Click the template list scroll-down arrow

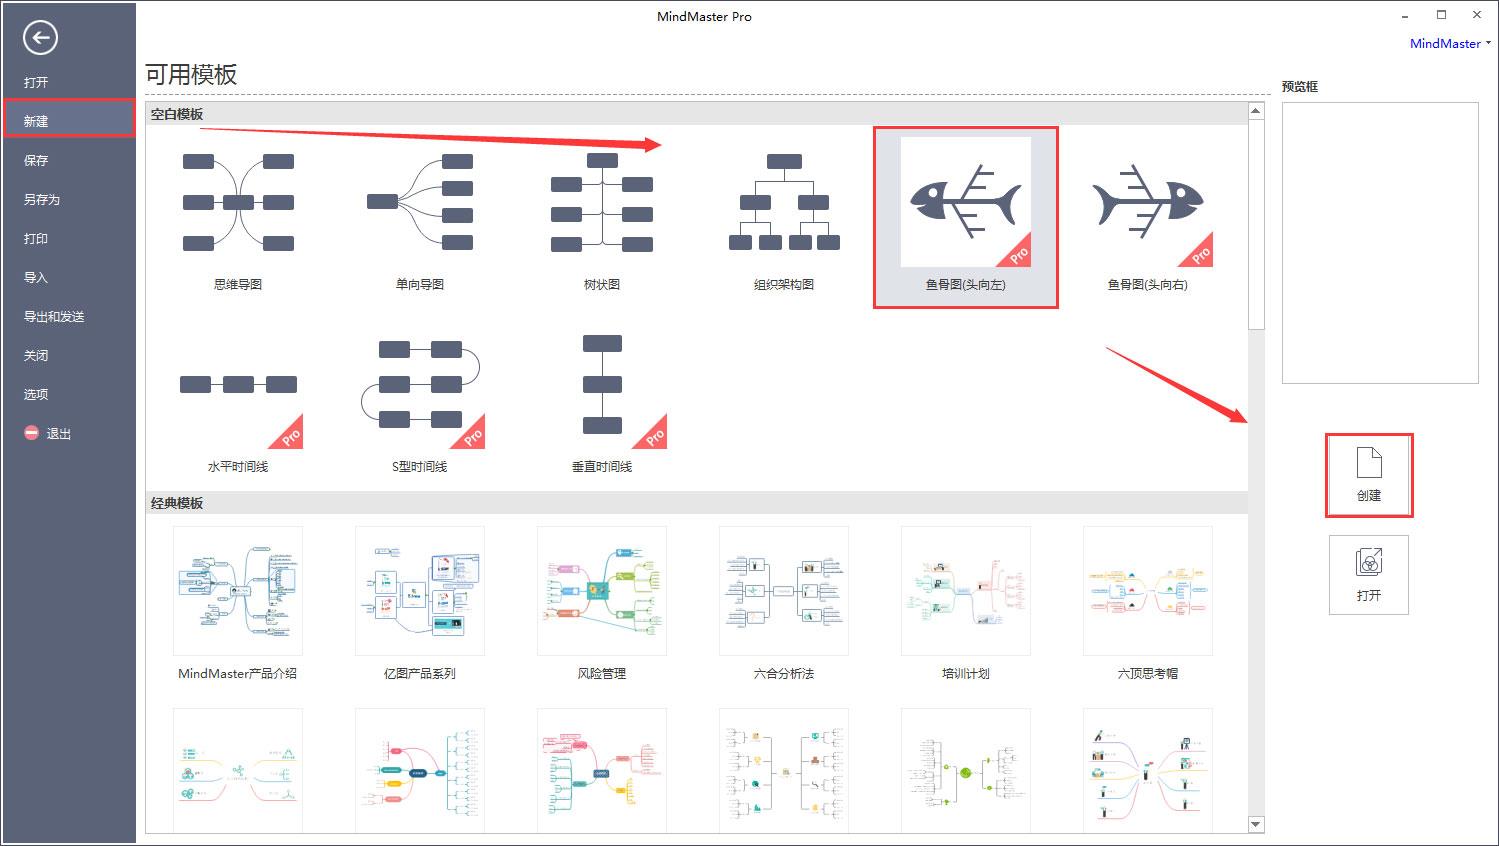coord(1256,824)
